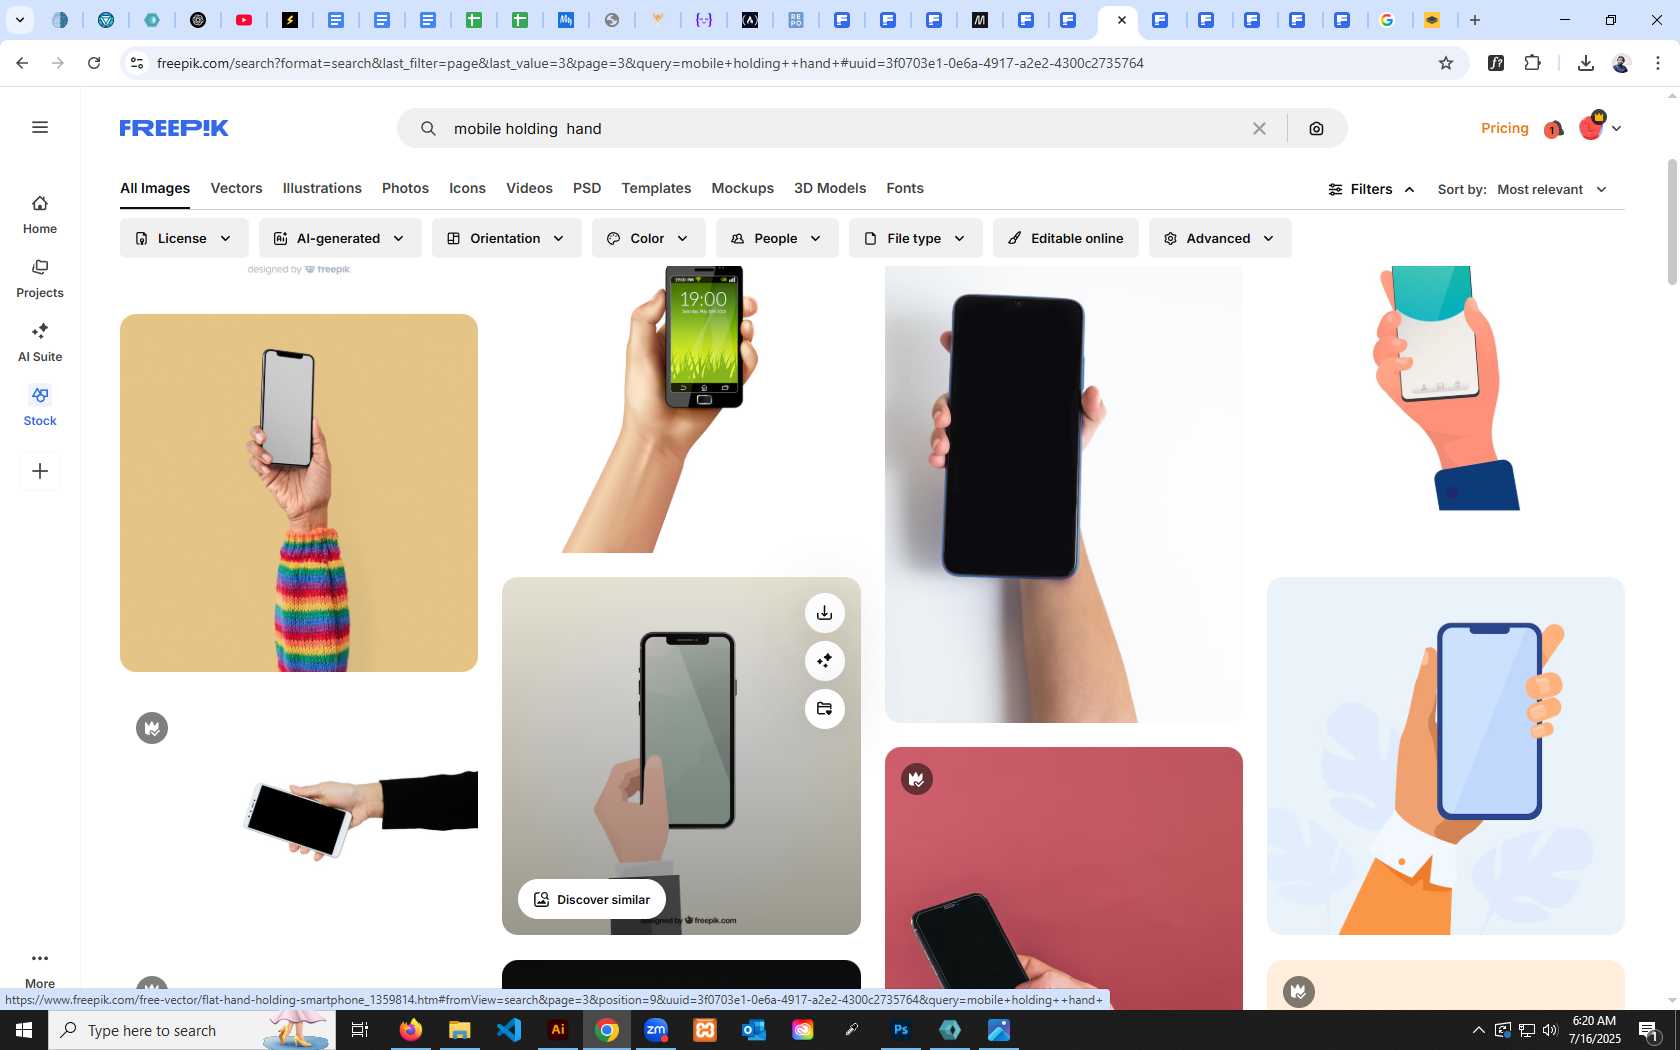
Task: Open Projects in the sidebar
Action: [40, 279]
